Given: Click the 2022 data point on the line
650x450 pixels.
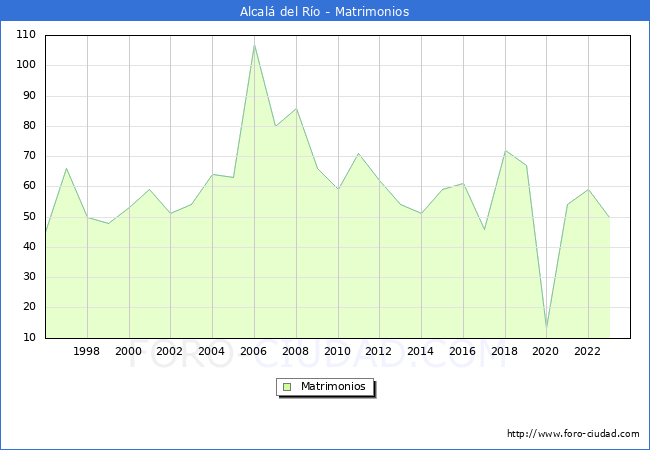Looking at the screenshot, I should (x=588, y=190).
